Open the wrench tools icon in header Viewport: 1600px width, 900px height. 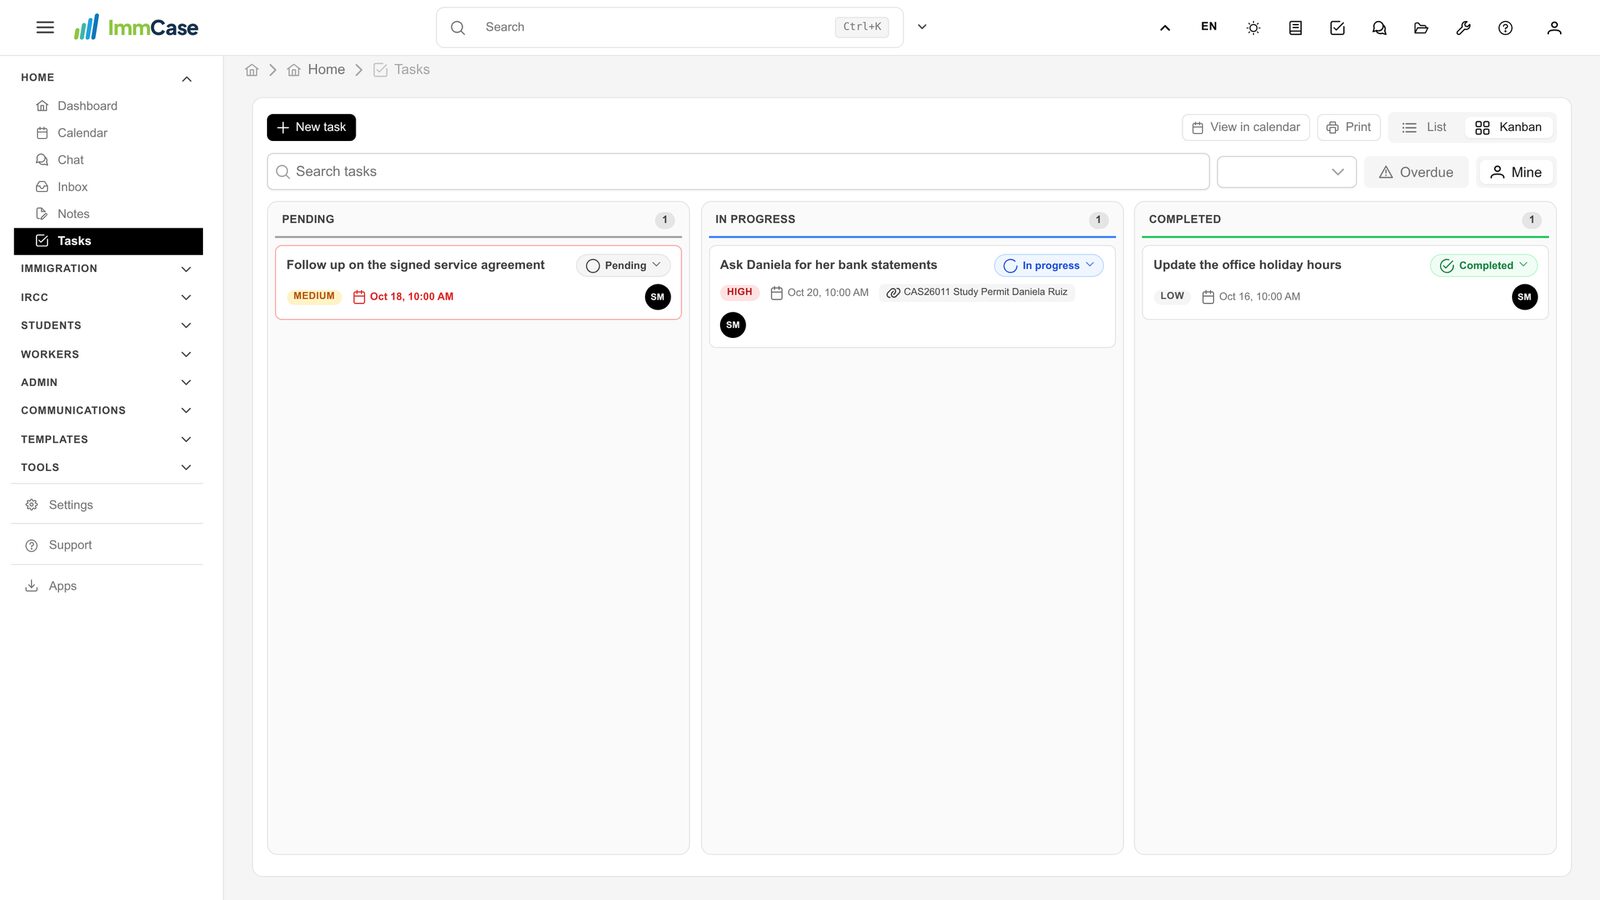coord(1463,28)
